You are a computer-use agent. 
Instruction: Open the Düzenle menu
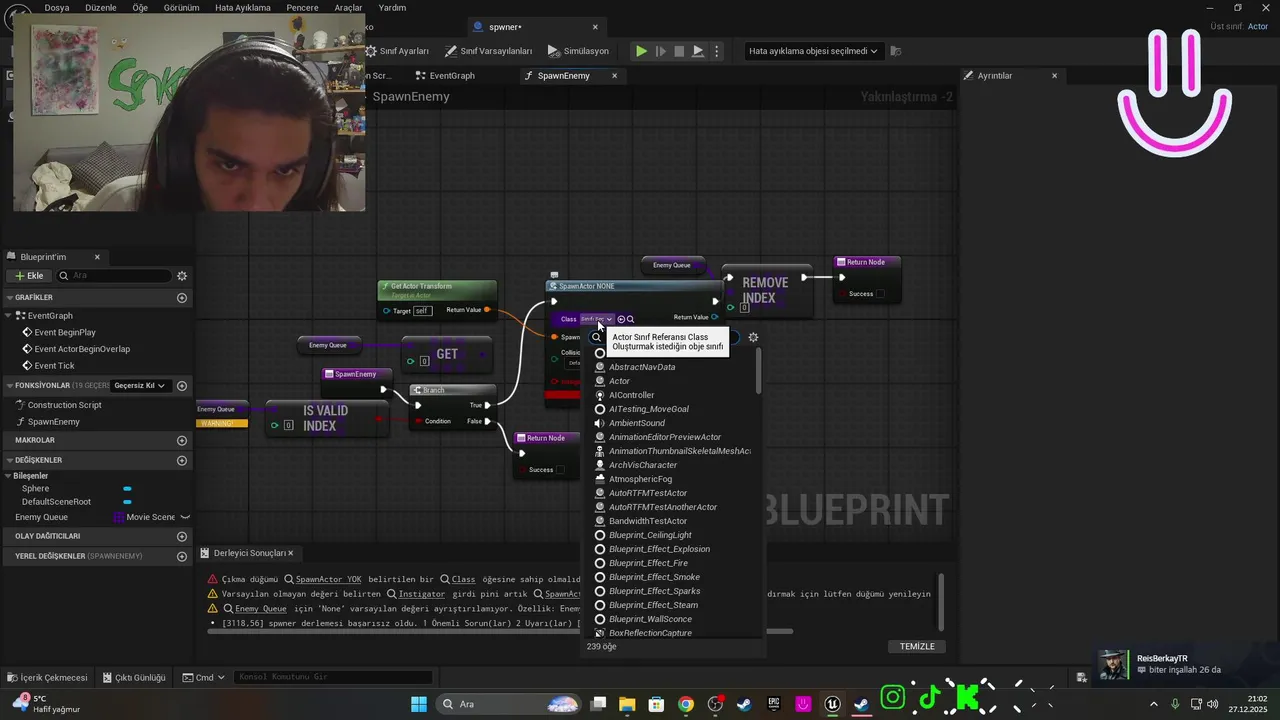[101, 7]
